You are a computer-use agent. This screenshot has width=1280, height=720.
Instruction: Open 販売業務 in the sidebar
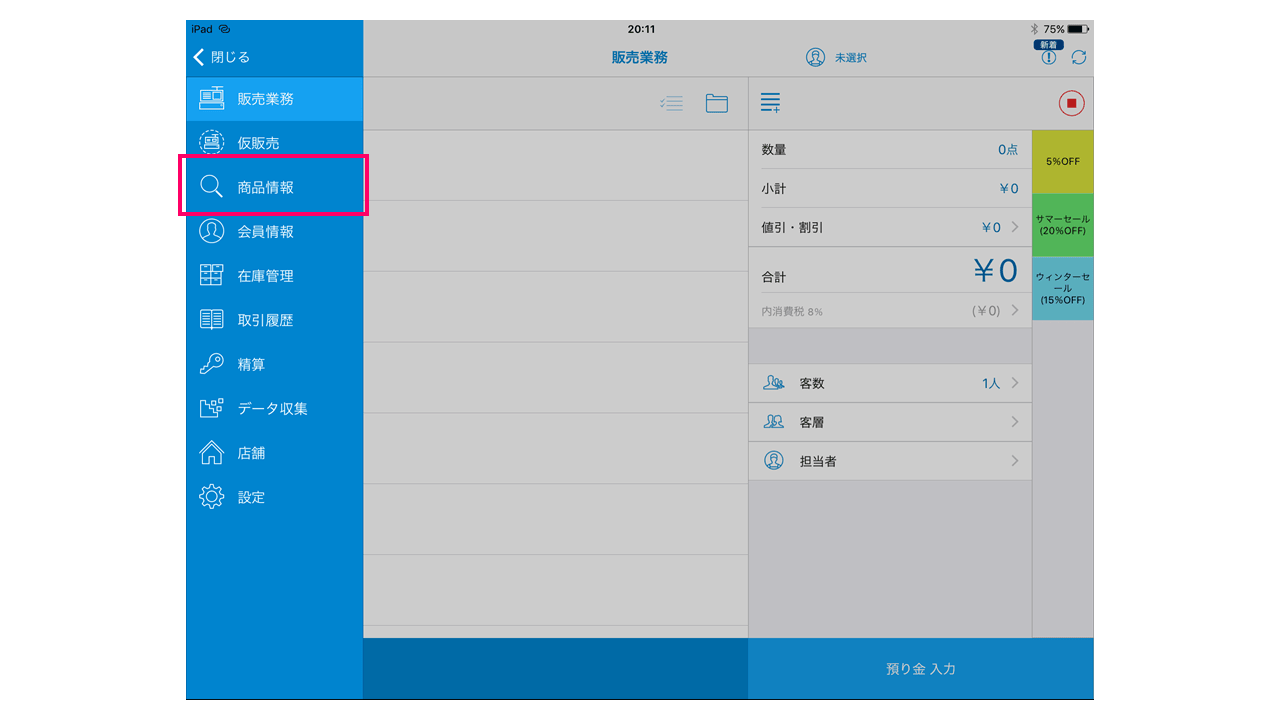pos(274,99)
